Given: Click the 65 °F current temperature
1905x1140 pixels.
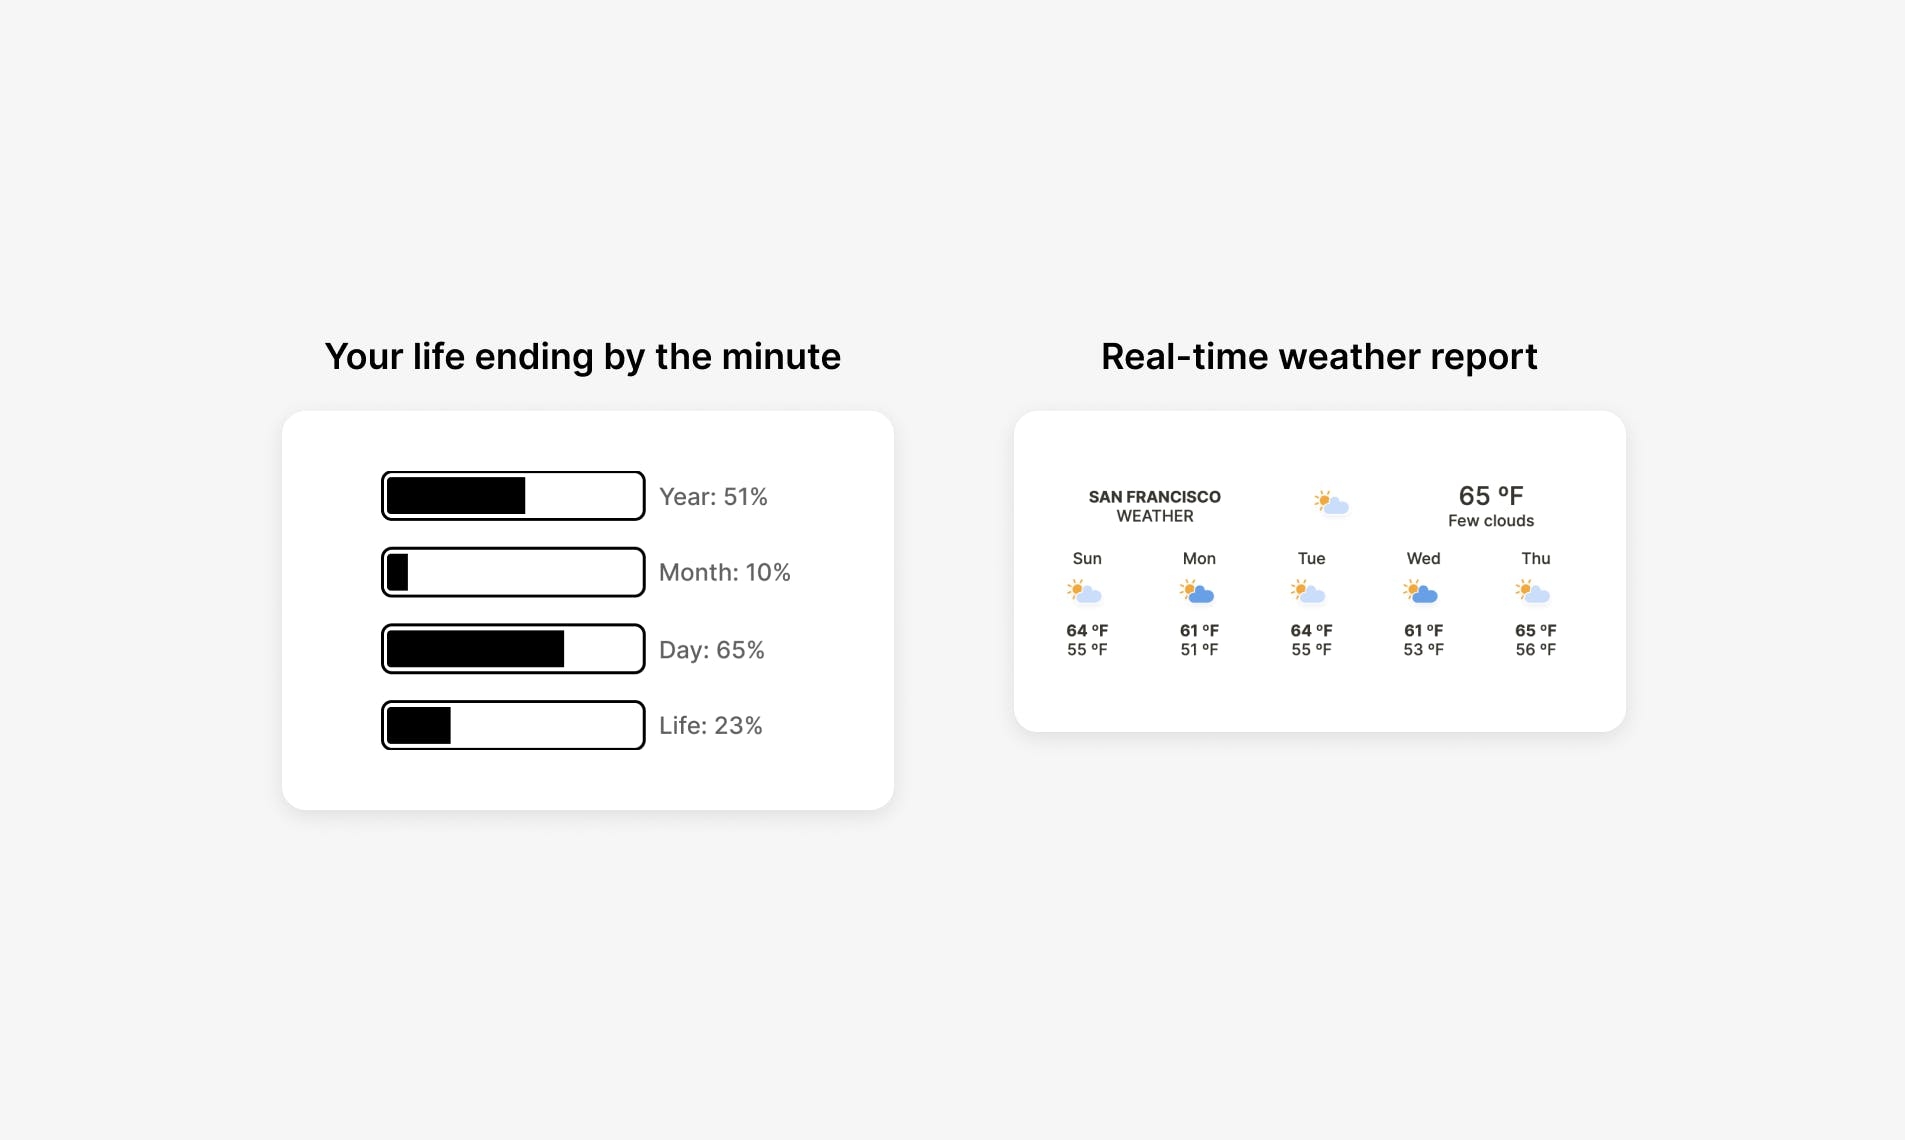Looking at the screenshot, I should click(x=1491, y=495).
